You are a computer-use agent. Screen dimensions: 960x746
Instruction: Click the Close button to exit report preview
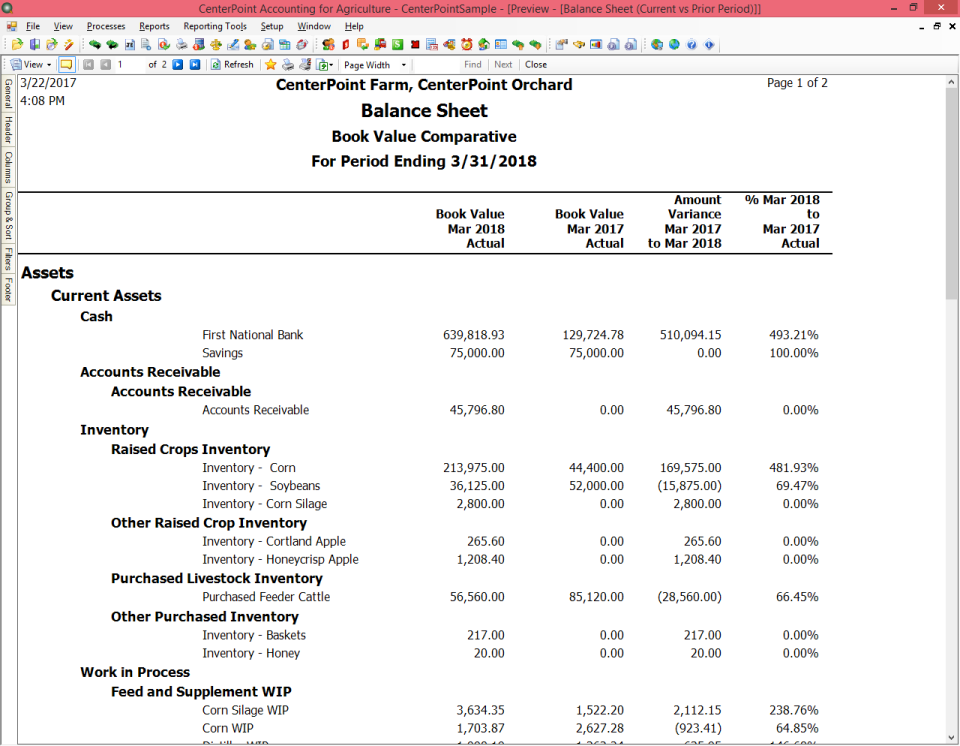click(535, 64)
